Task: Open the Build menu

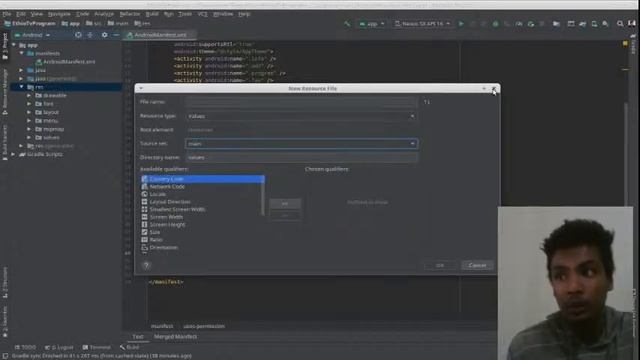Action: [x=152, y=14]
